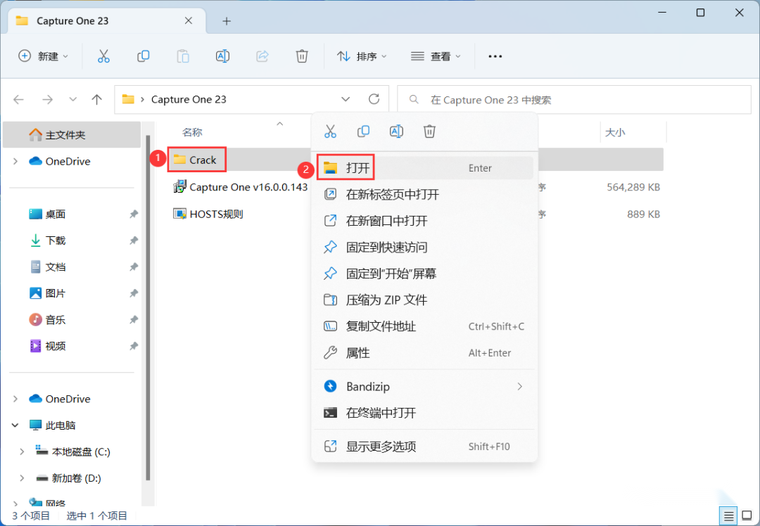Go back with the left arrow

(18, 99)
